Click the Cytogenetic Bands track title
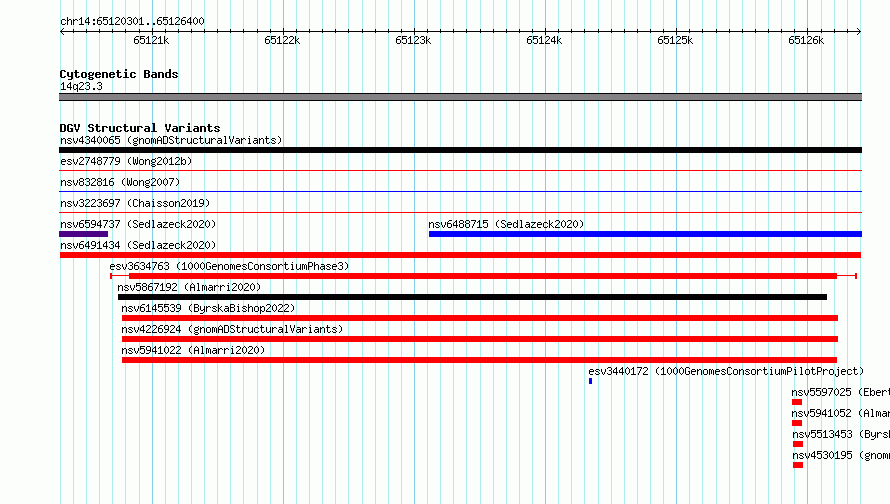890x504 pixels. 119,74
